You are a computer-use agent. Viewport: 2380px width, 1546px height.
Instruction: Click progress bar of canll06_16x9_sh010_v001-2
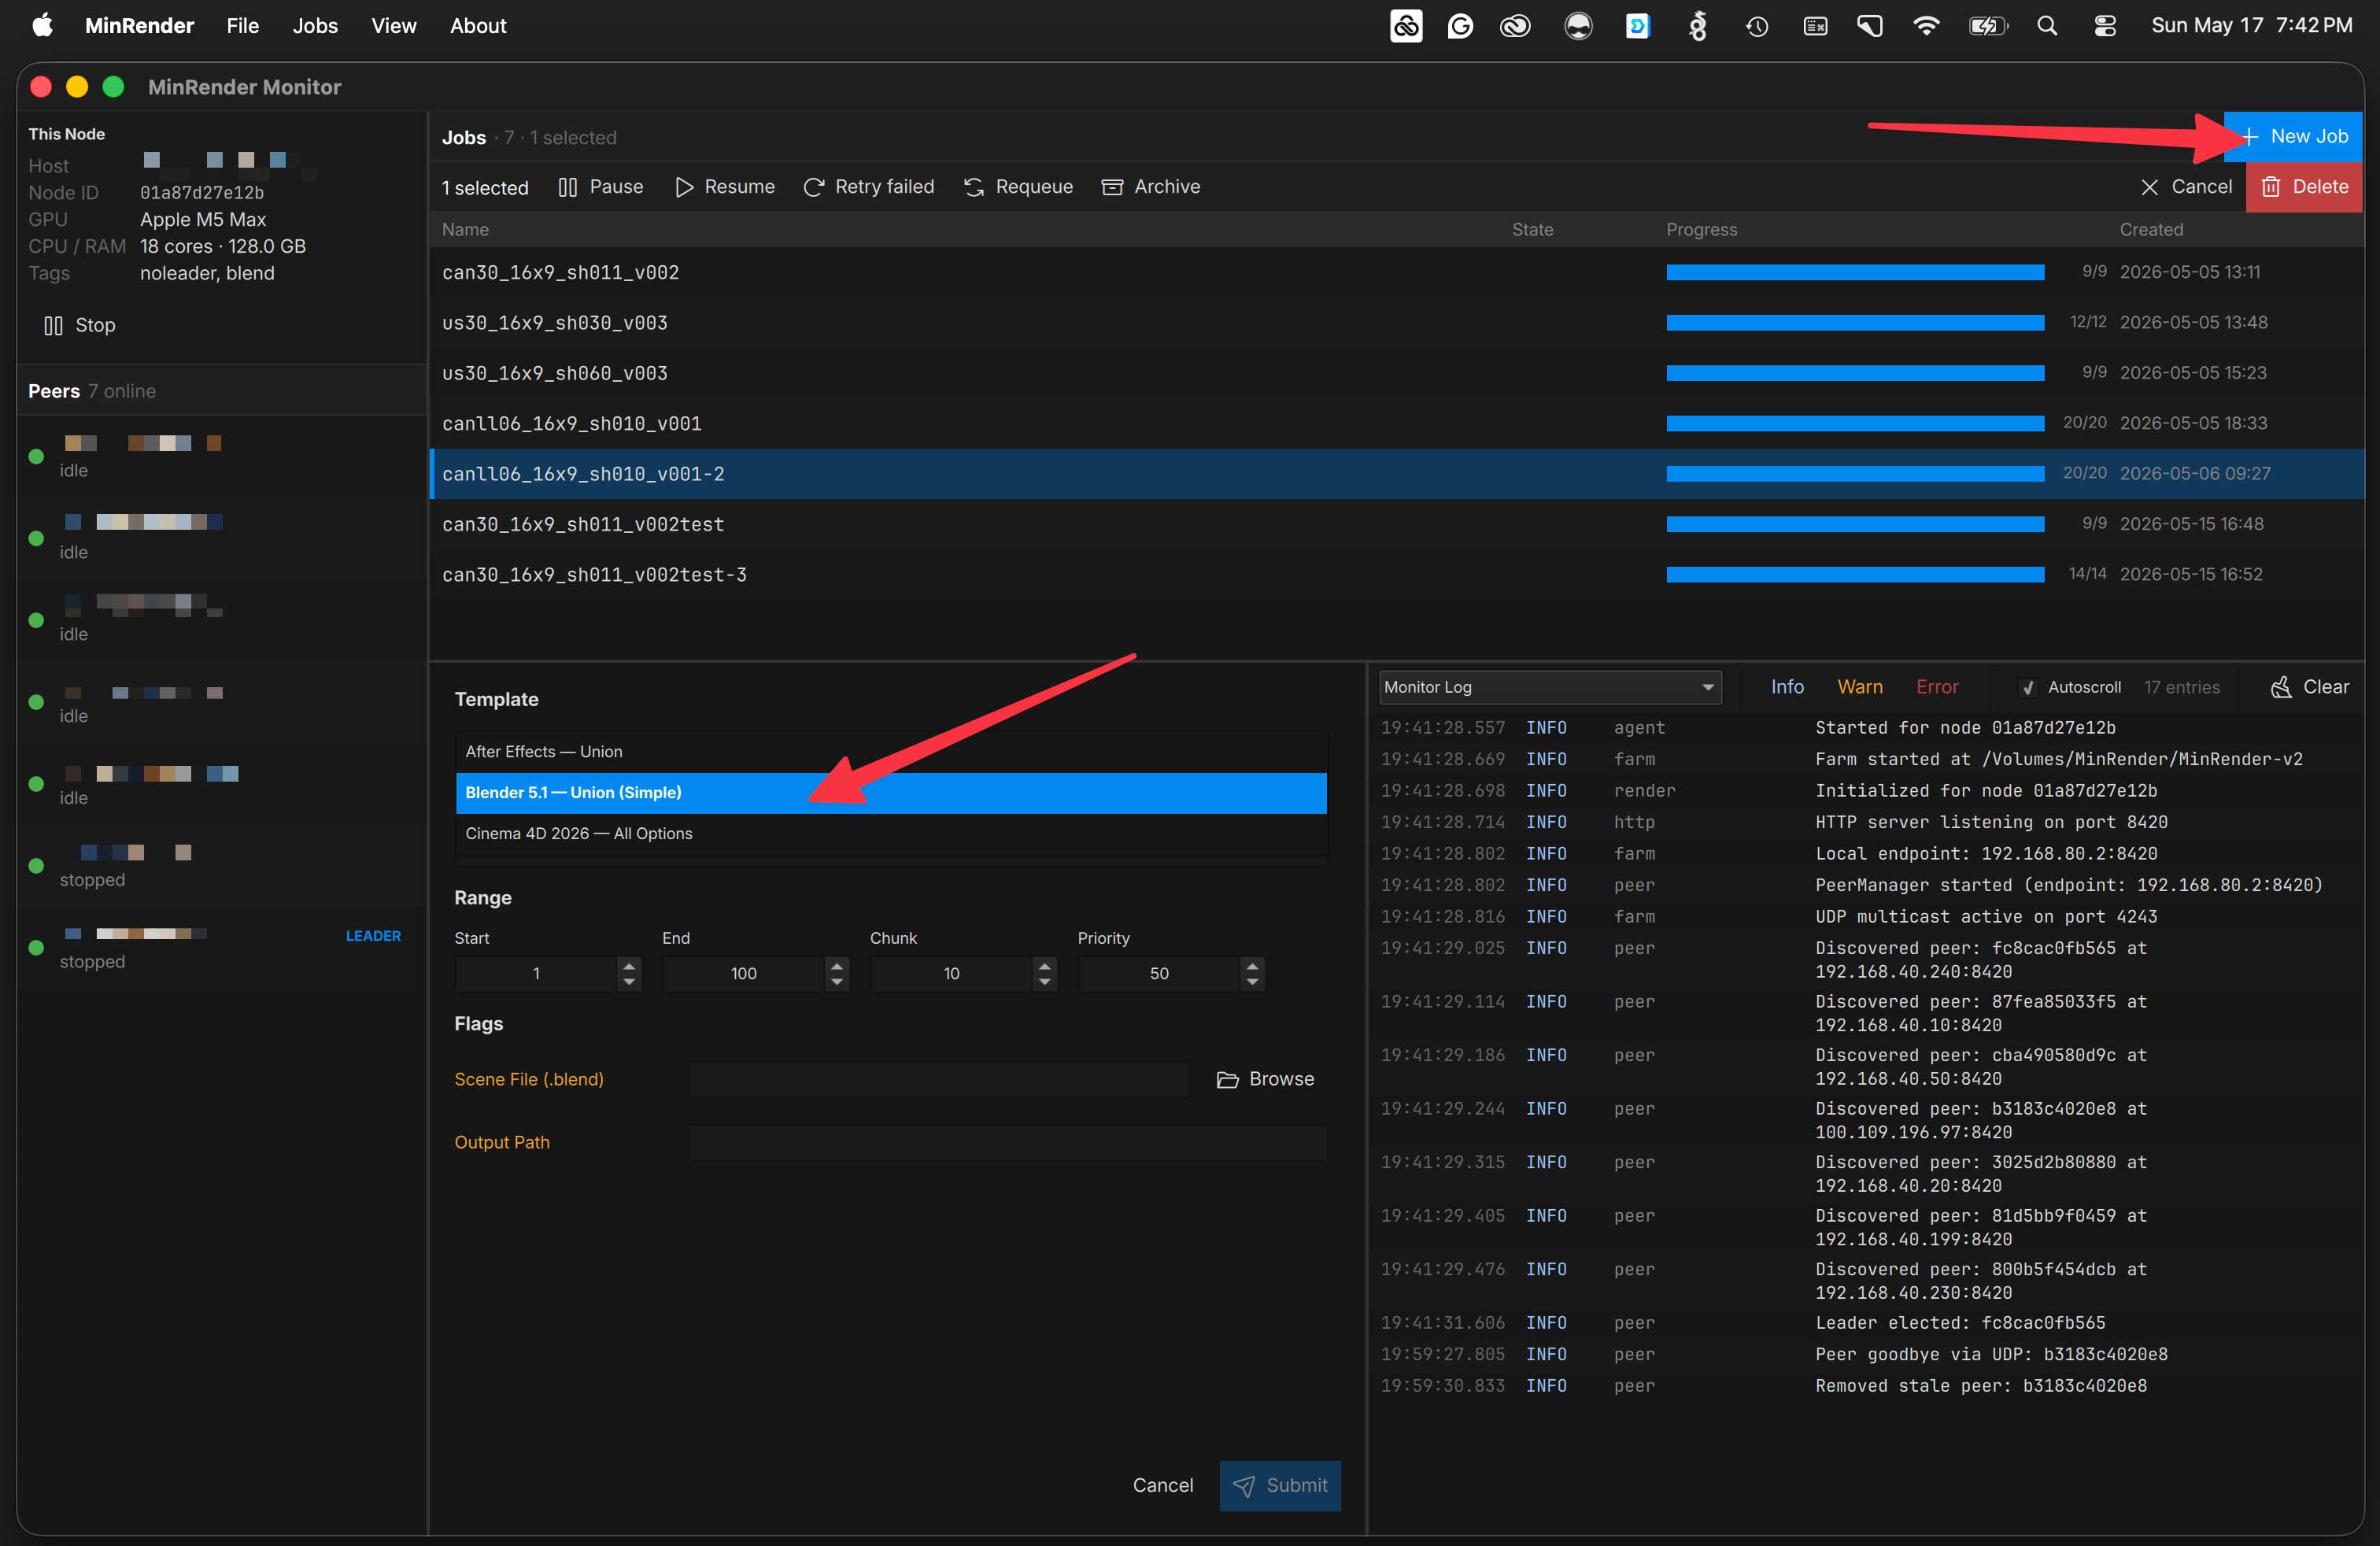pos(1855,473)
